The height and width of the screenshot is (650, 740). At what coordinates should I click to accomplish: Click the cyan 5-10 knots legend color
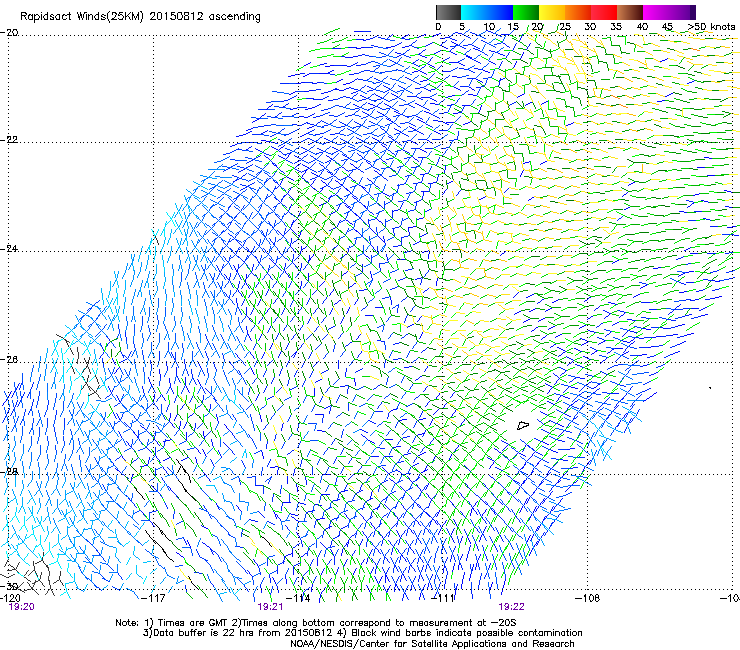tap(474, 12)
